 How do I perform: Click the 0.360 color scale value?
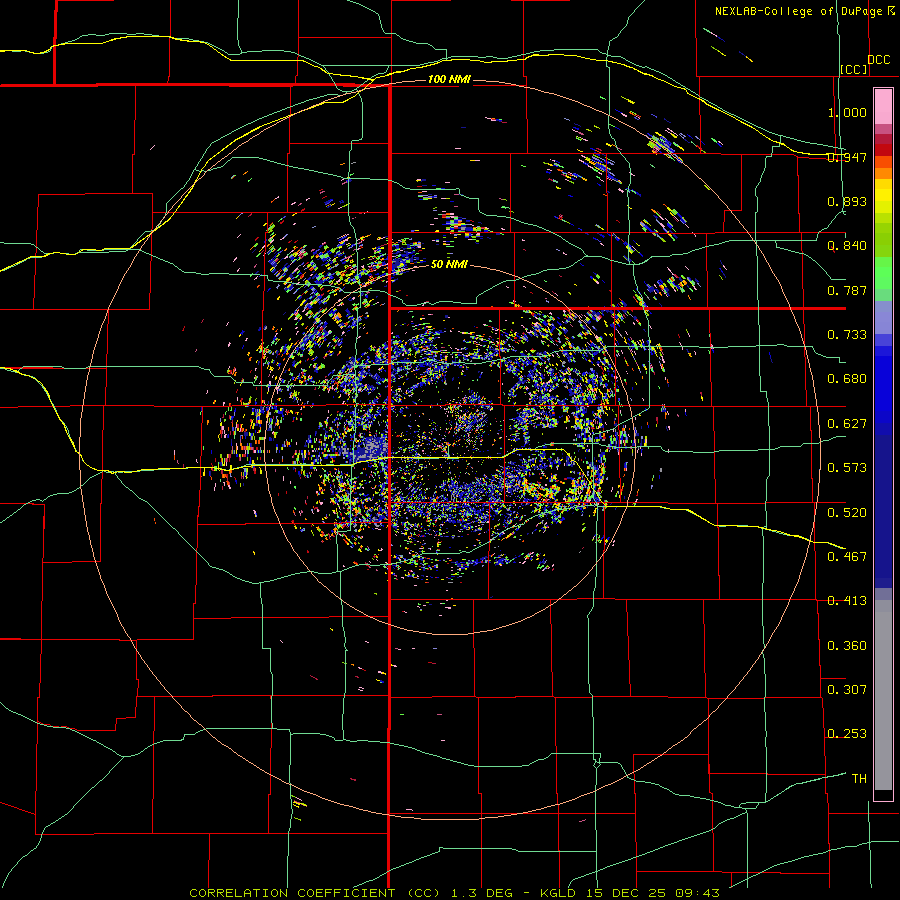point(847,646)
